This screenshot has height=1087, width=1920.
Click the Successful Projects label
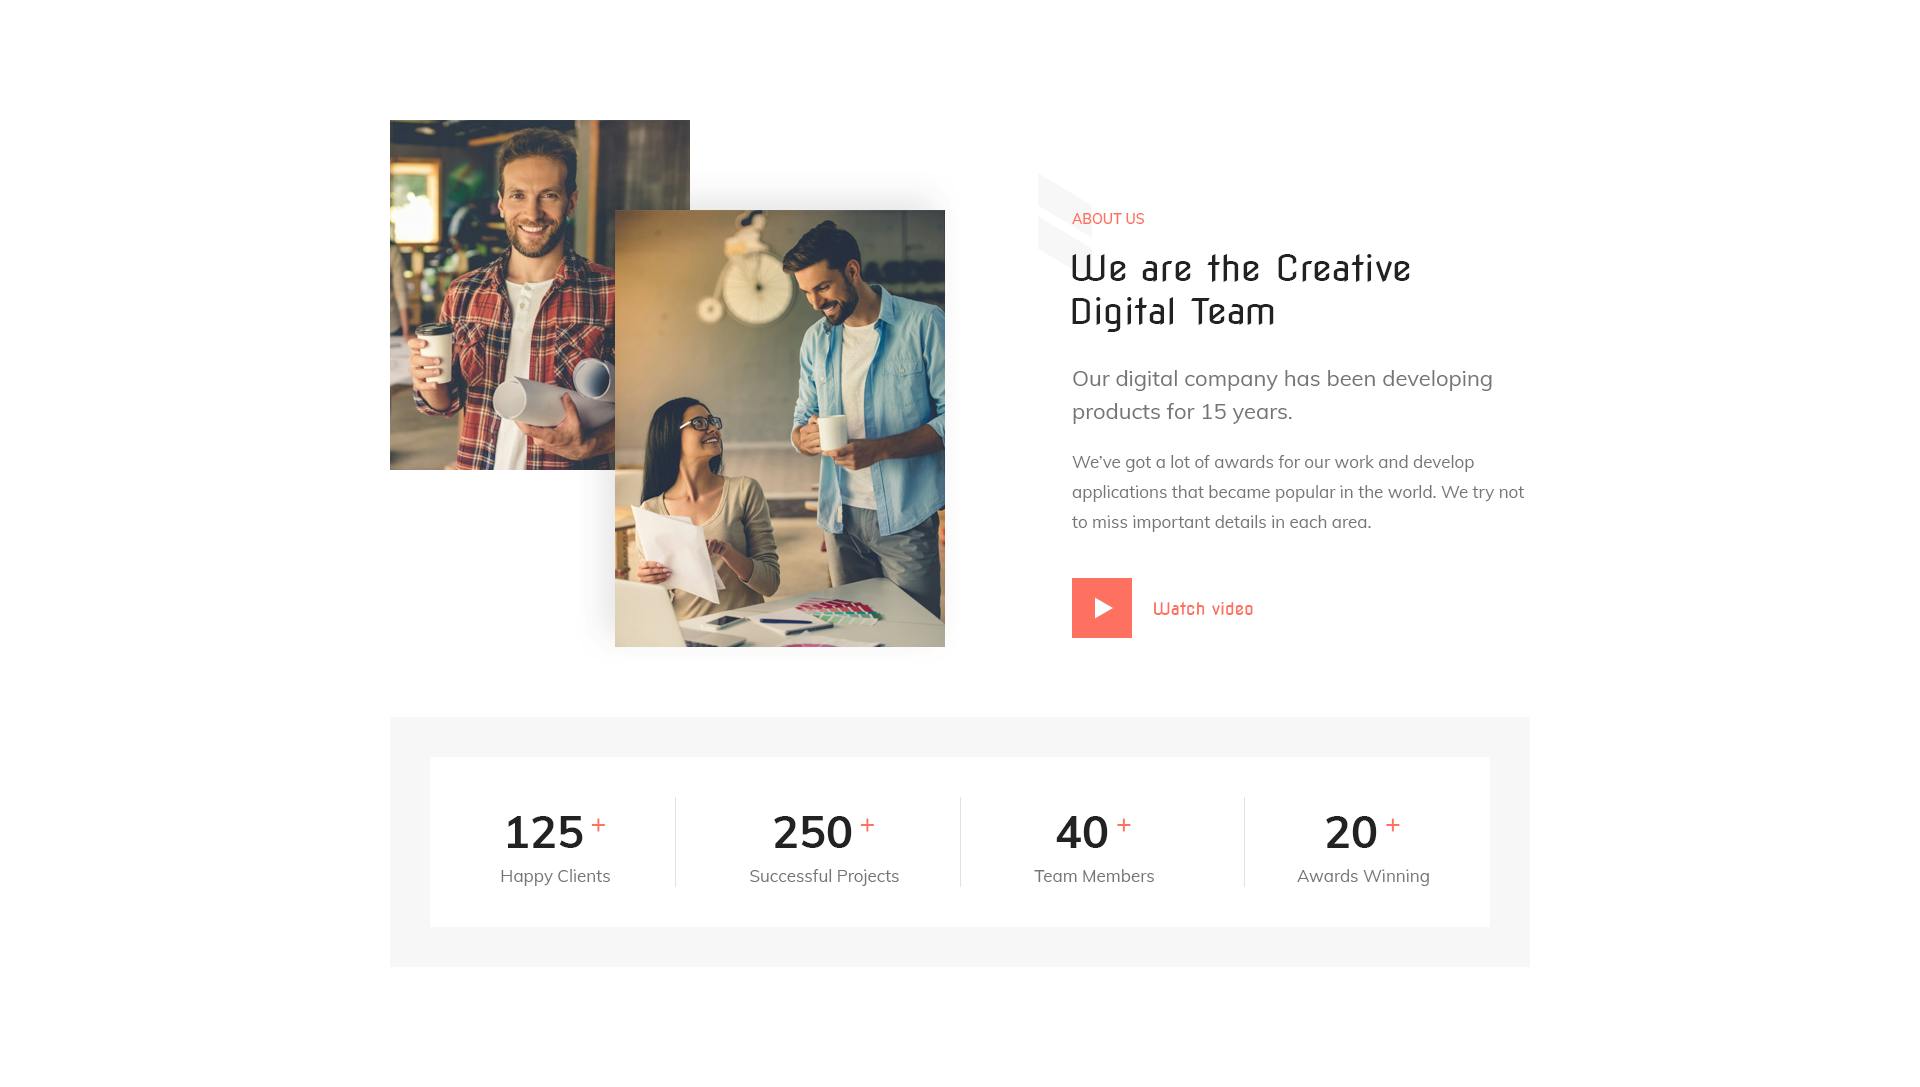coord(824,876)
